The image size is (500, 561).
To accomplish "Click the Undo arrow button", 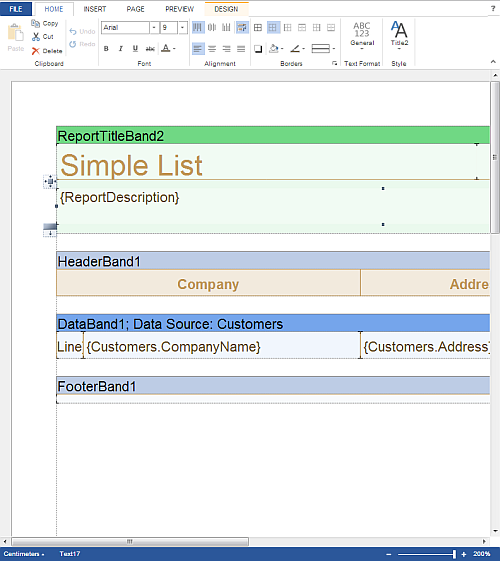I will 82,31.
